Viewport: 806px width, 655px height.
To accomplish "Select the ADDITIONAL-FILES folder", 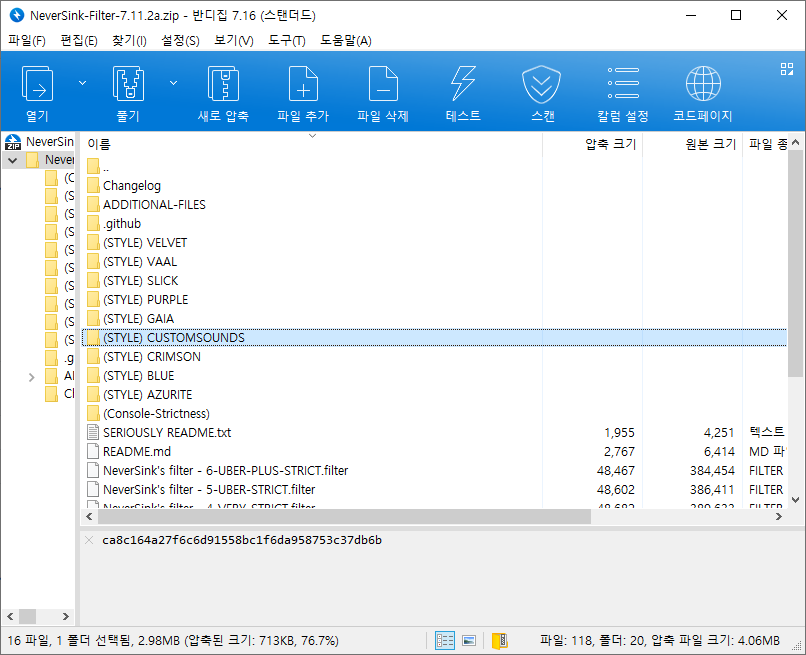I will [434, 205].
